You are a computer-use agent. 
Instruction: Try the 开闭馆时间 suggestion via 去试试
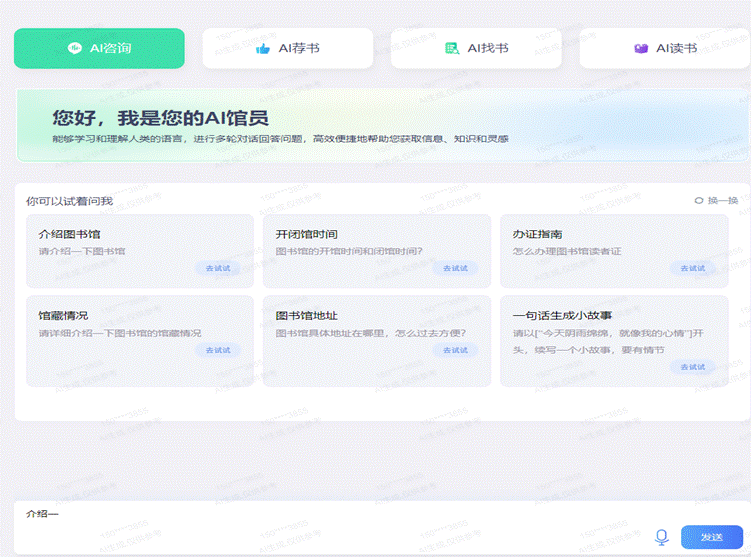(x=455, y=268)
